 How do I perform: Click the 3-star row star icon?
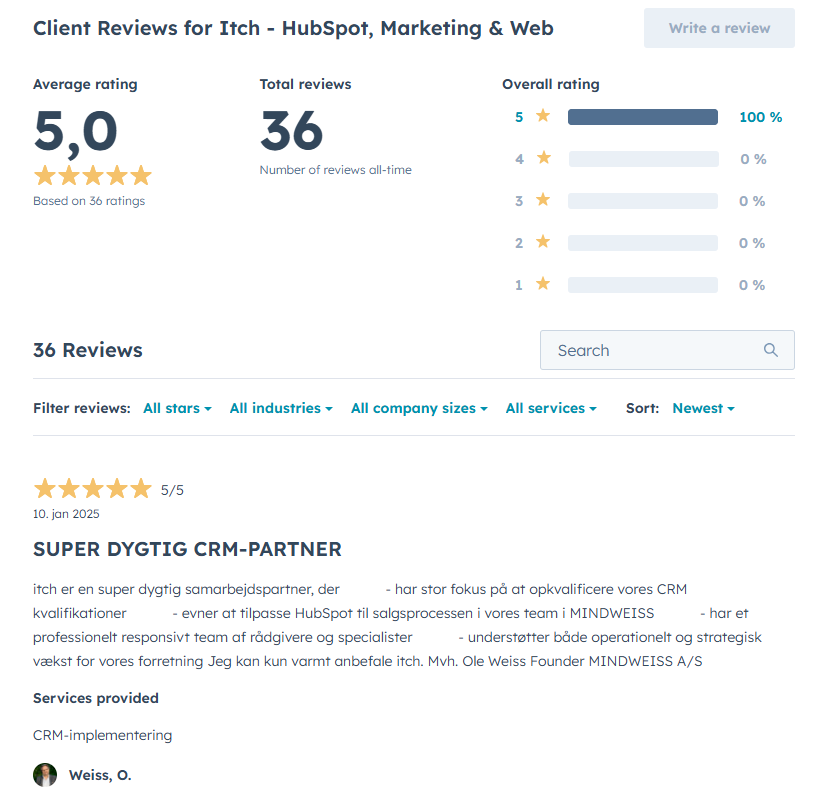[543, 200]
